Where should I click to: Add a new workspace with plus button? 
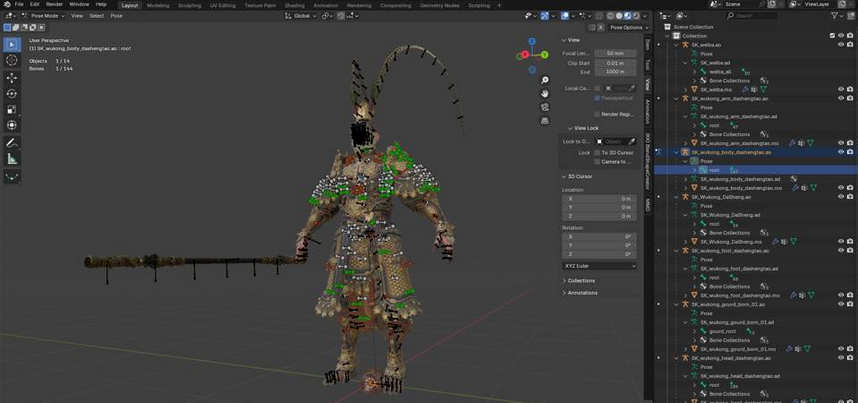pos(498,5)
